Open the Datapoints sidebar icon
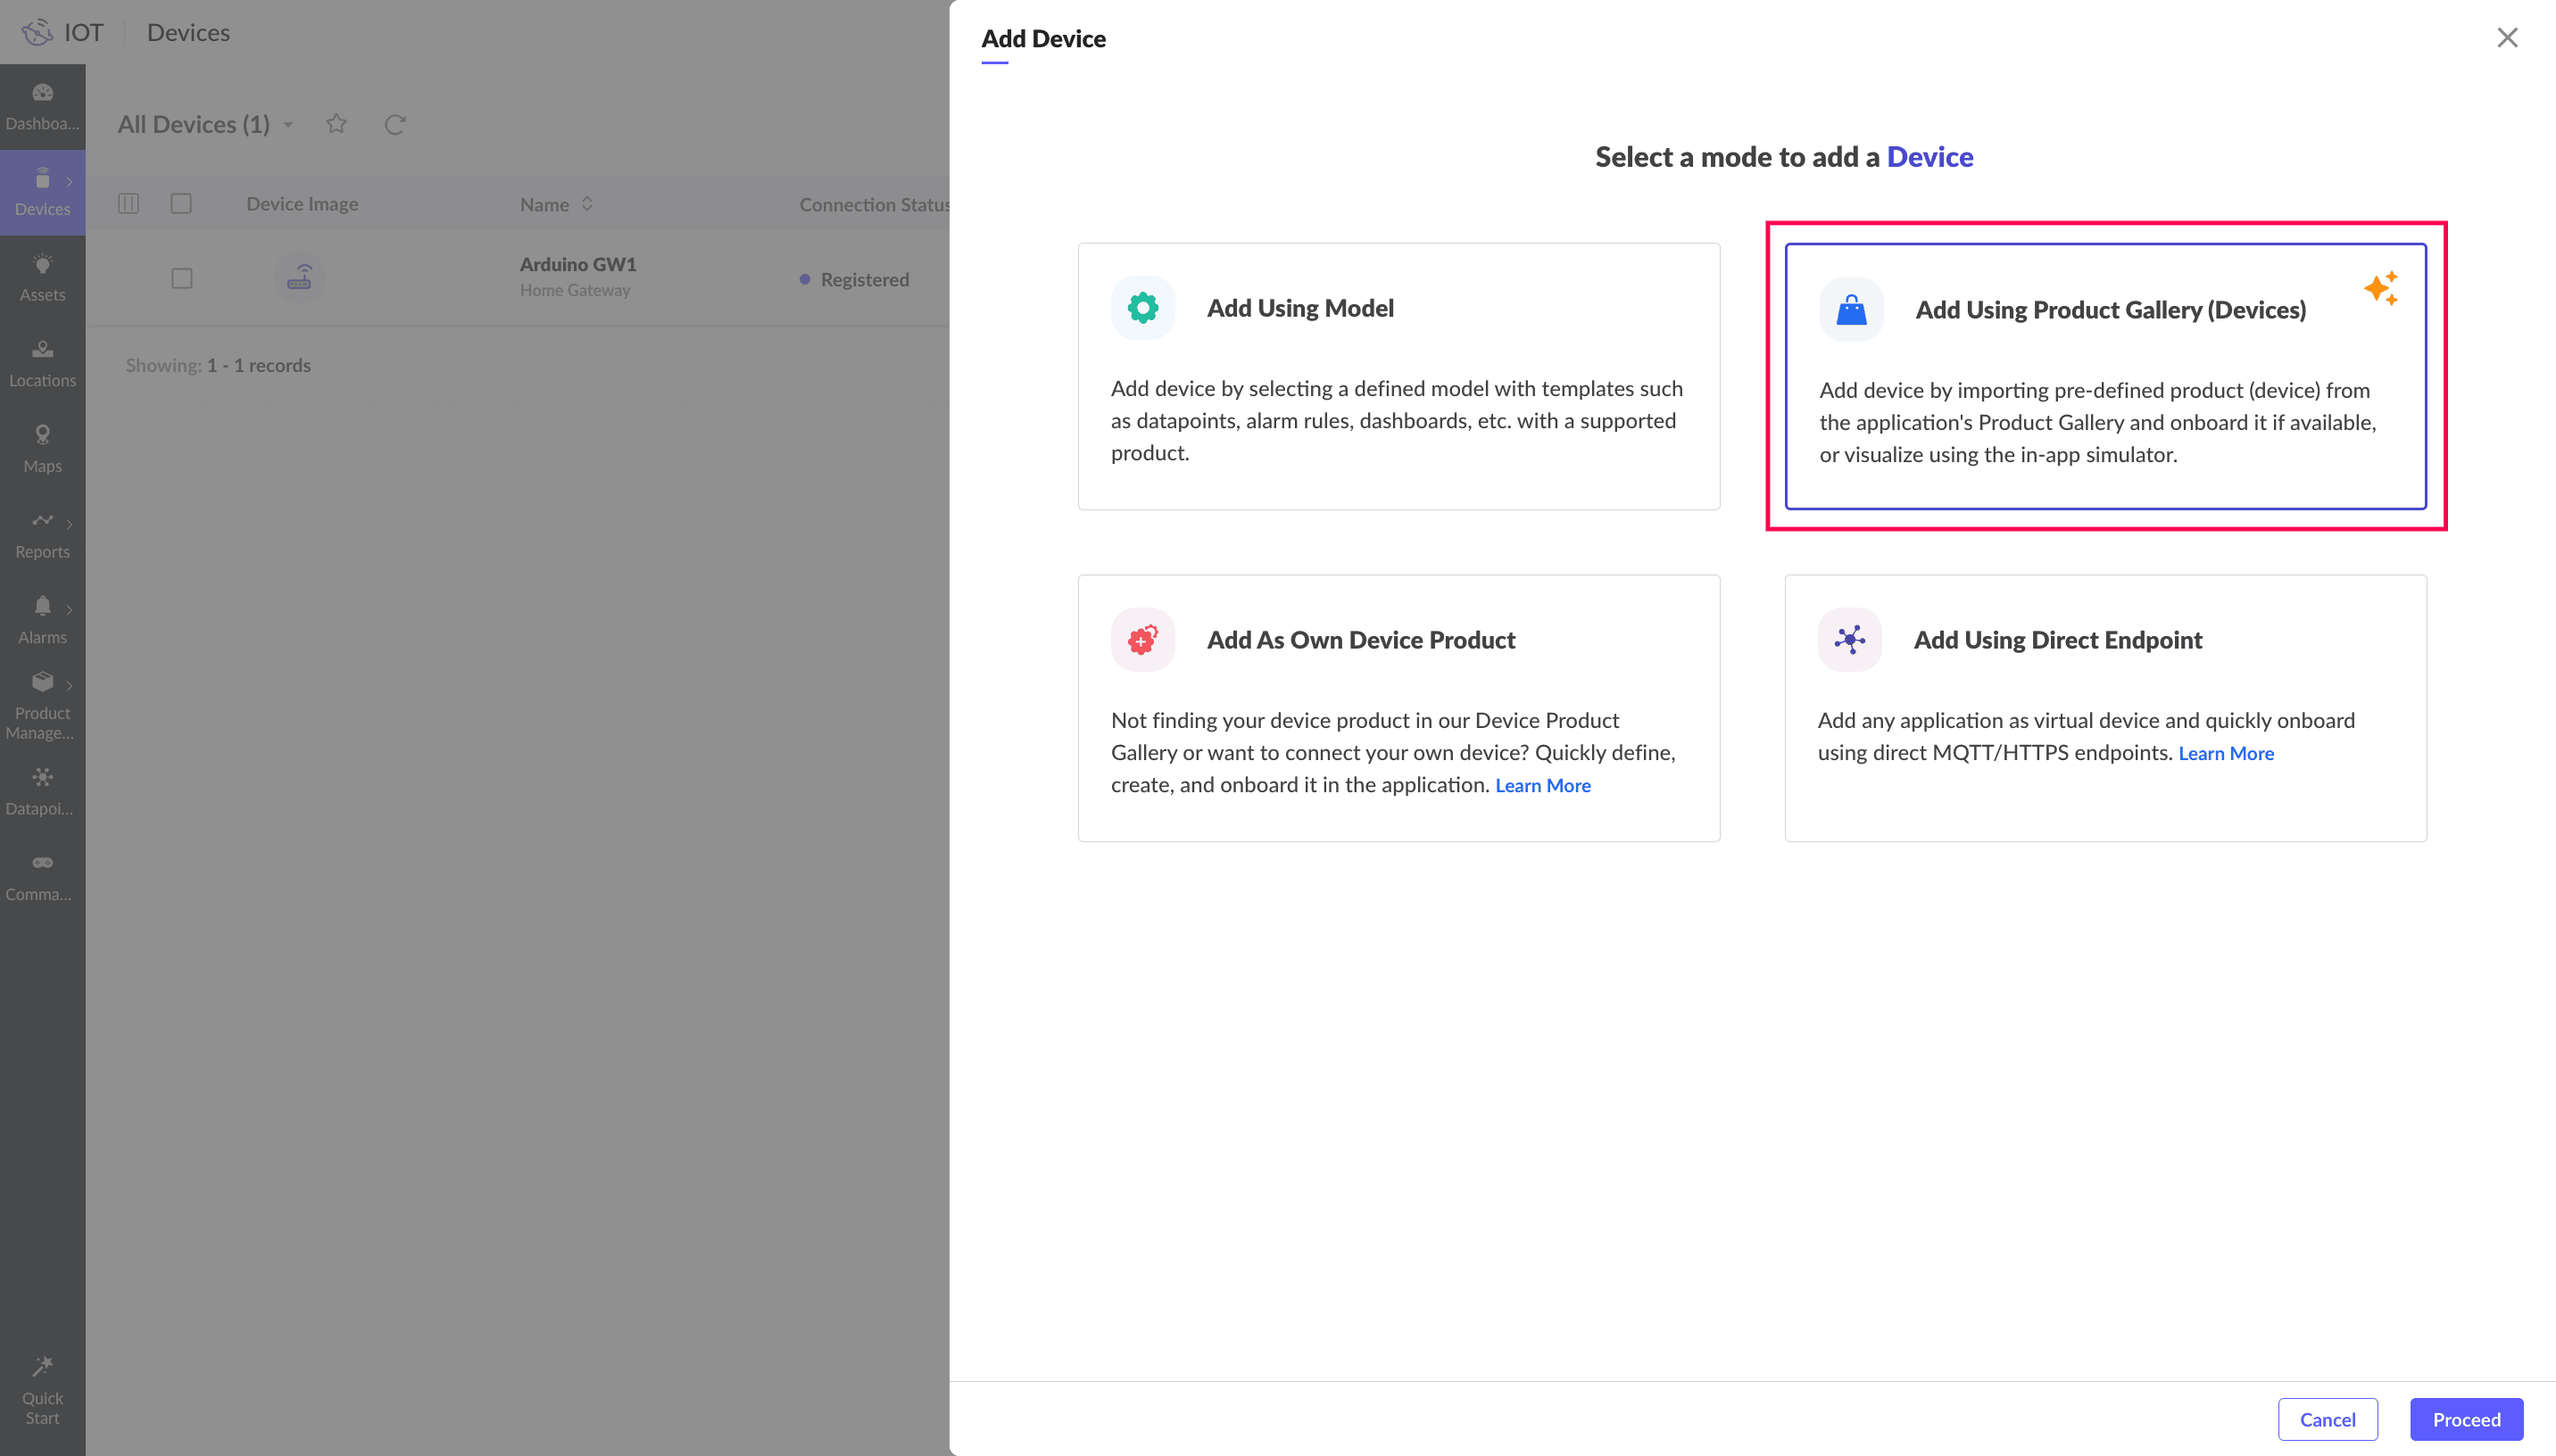Image resolution: width=2556 pixels, height=1456 pixels. click(42, 777)
